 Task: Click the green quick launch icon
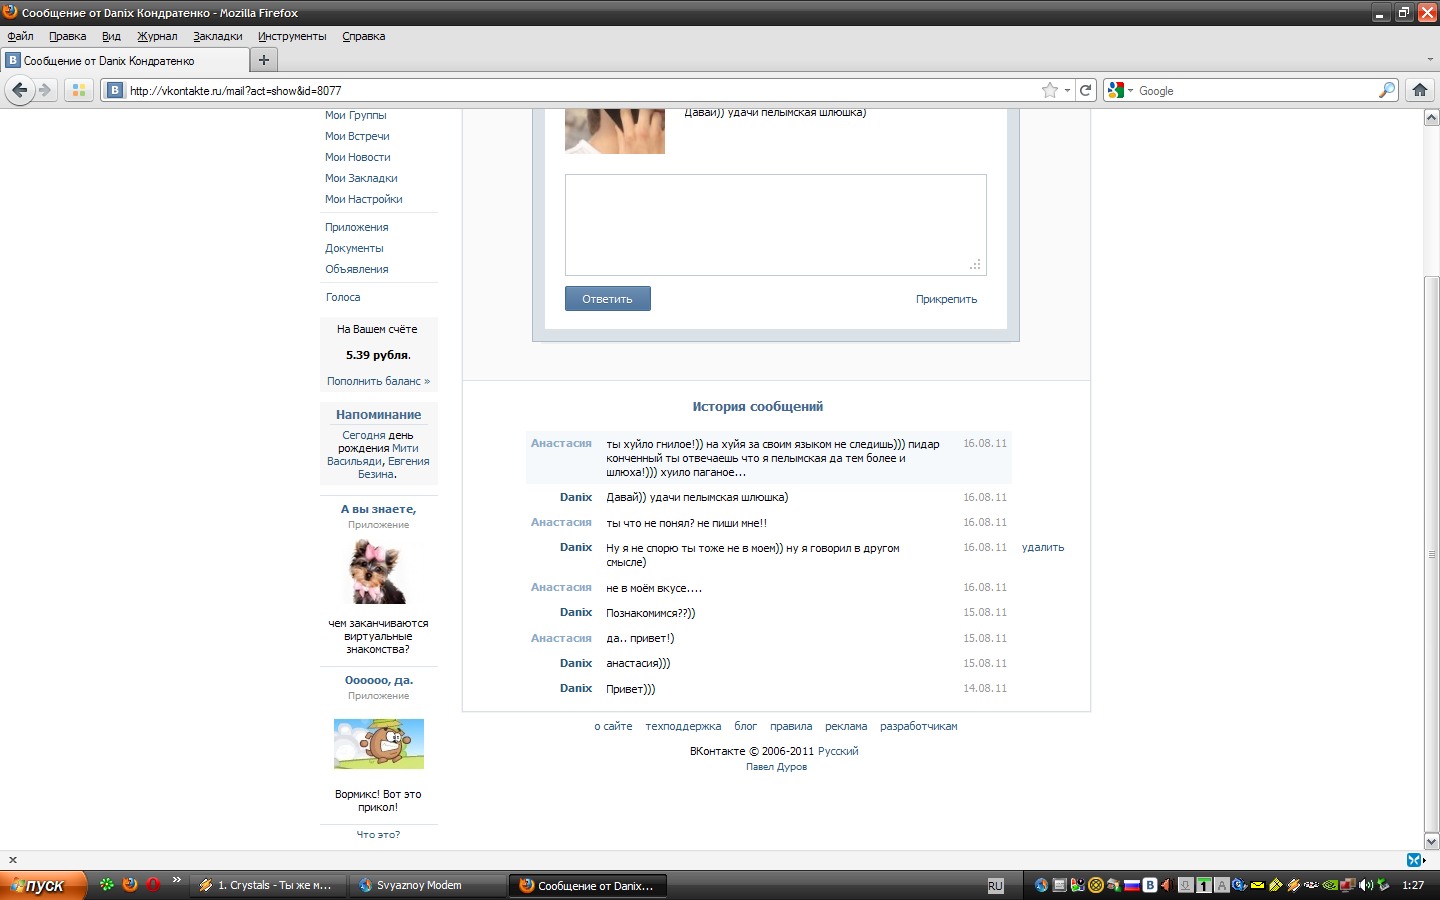pyautogui.click(x=107, y=885)
